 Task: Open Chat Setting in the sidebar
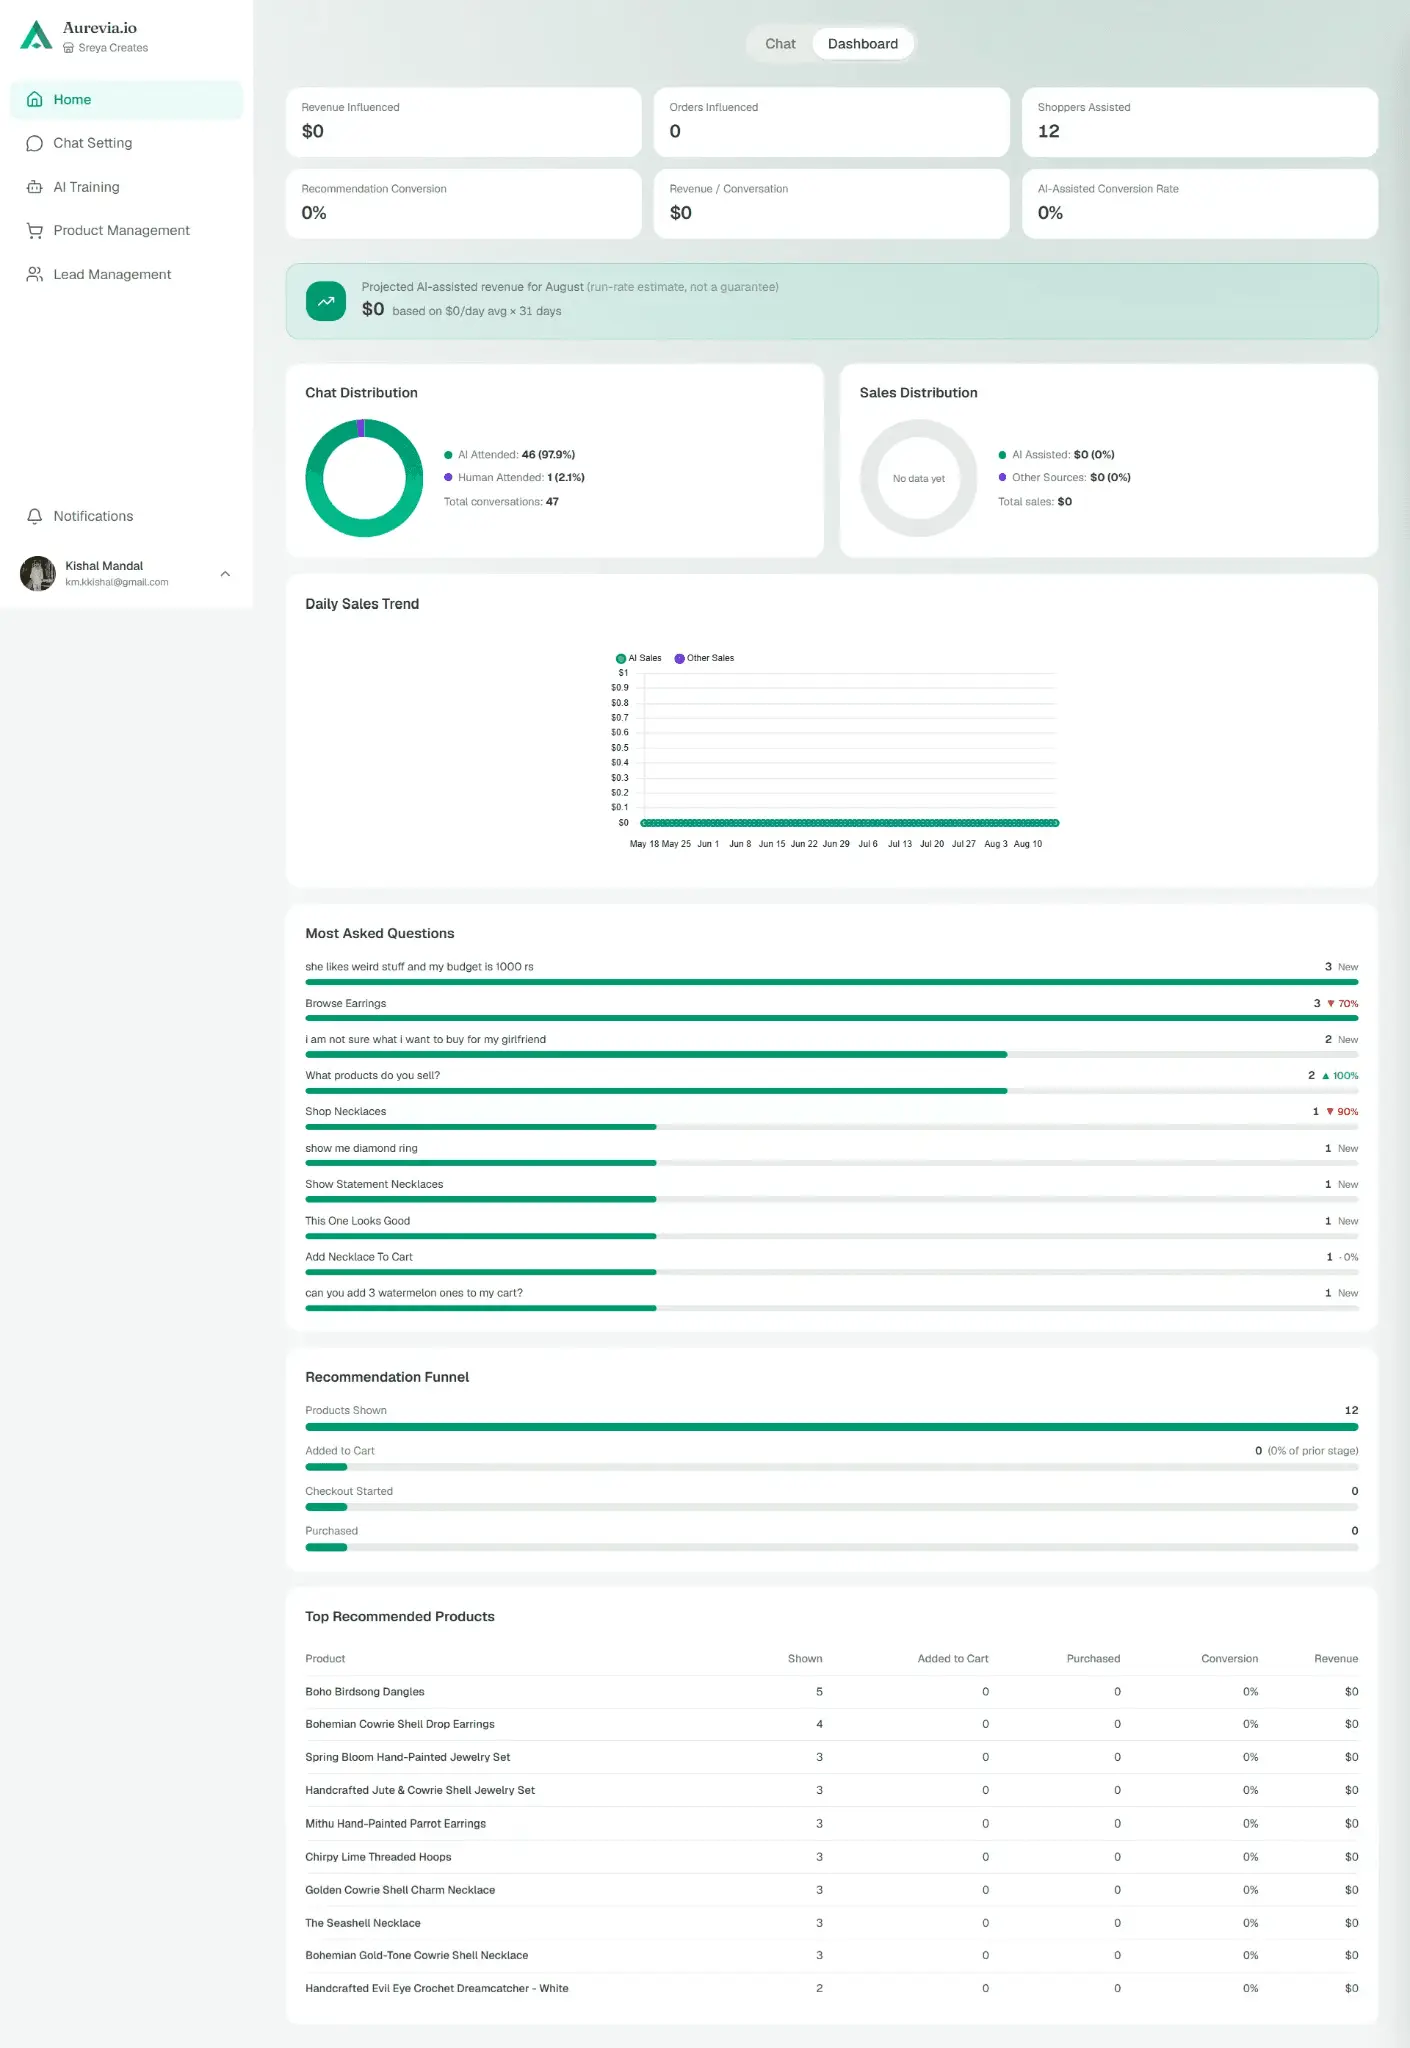pyautogui.click(x=126, y=143)
